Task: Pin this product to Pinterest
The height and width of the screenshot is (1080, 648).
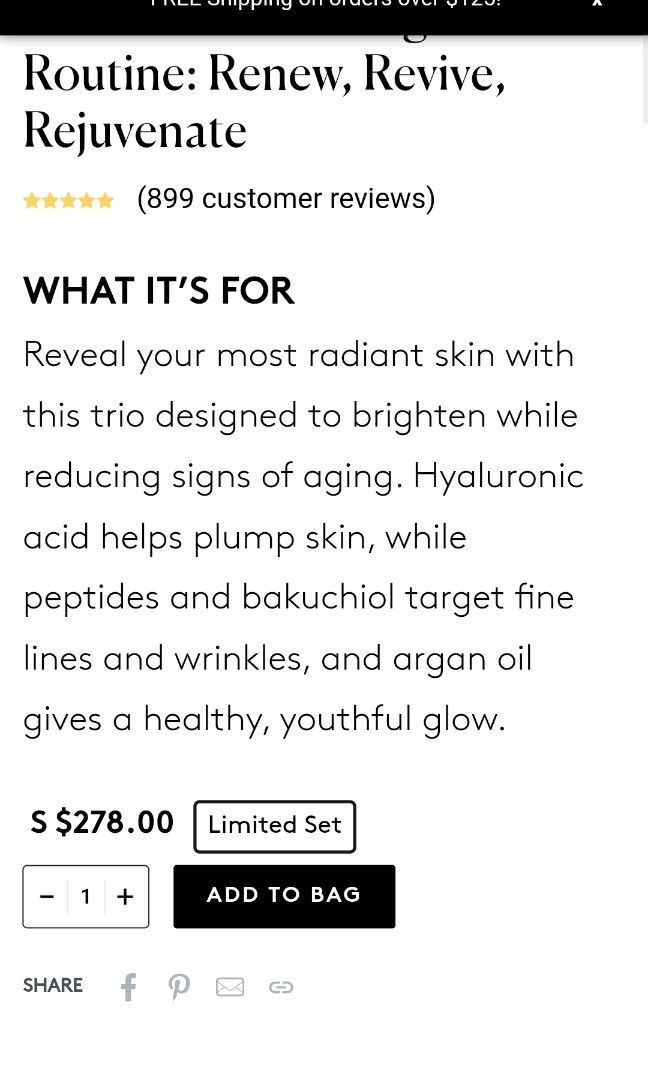Action: coord(179,987)
